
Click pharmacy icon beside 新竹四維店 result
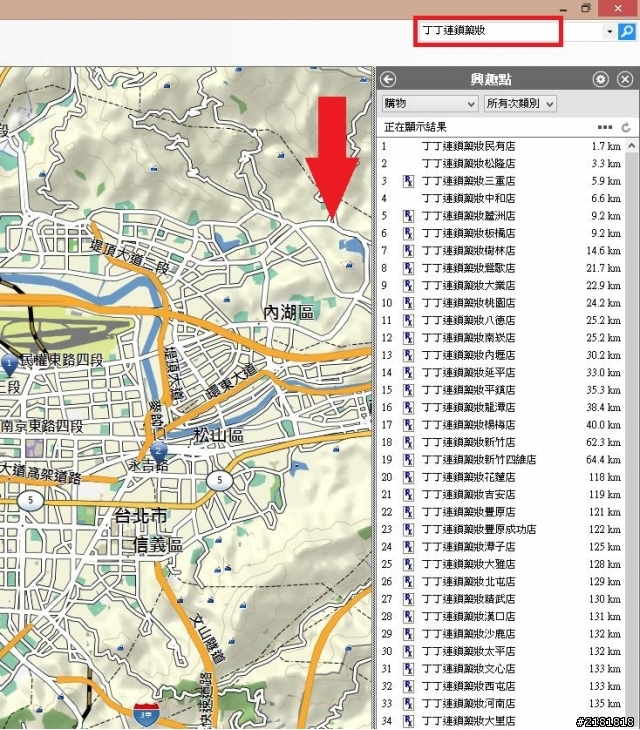pos(408,460)
